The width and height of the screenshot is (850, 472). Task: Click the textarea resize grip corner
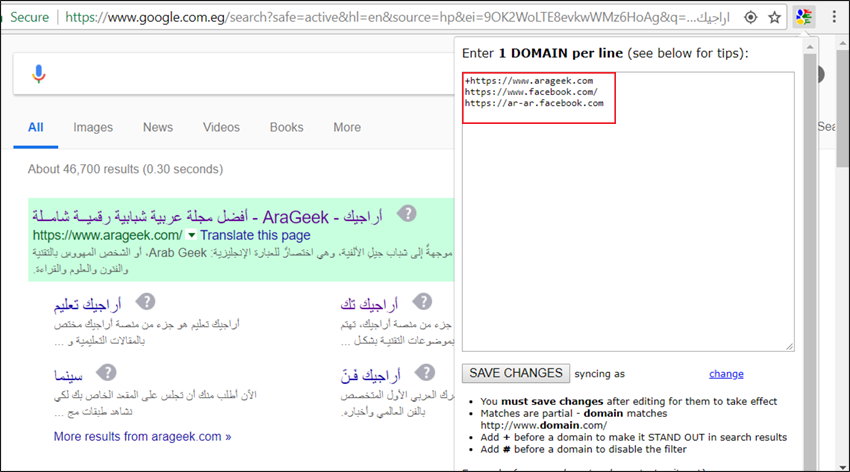[789, 346]
